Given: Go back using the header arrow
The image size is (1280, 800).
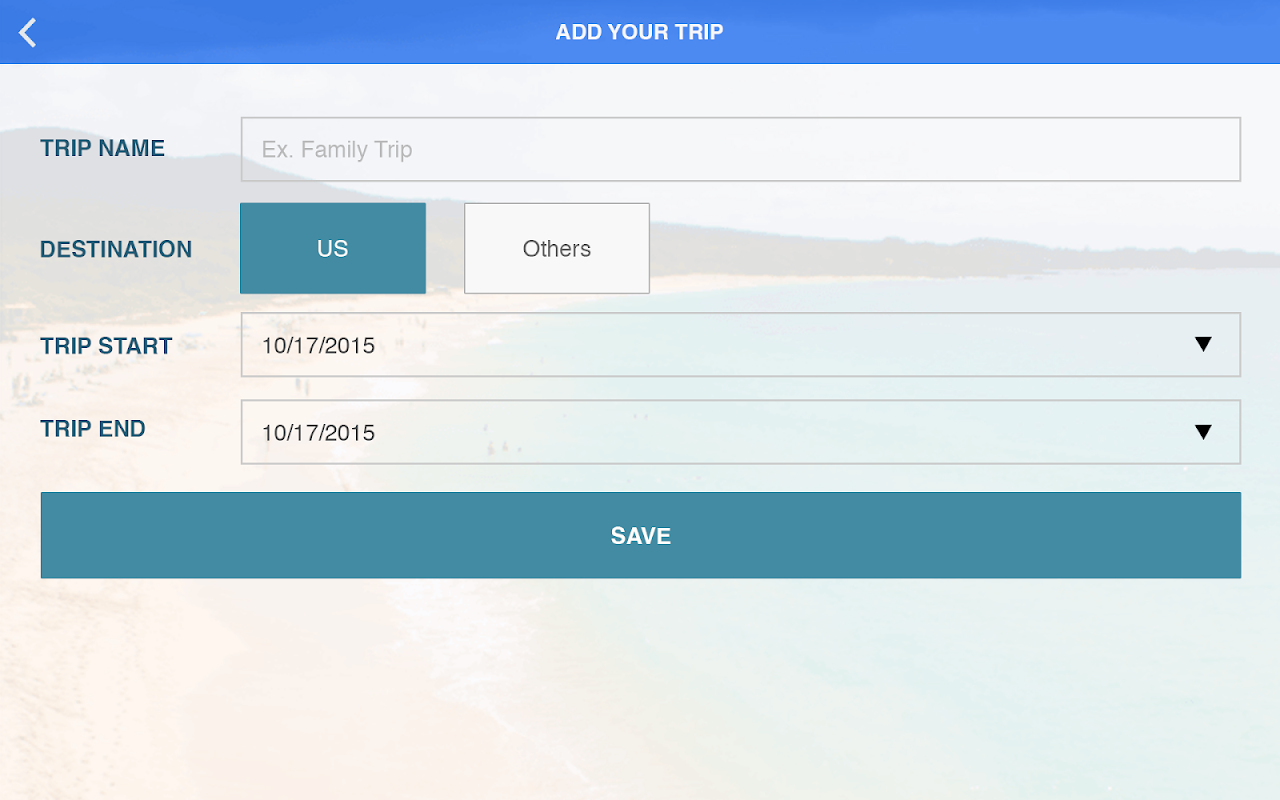Looking at the screenshot, I should click(28, 32).
